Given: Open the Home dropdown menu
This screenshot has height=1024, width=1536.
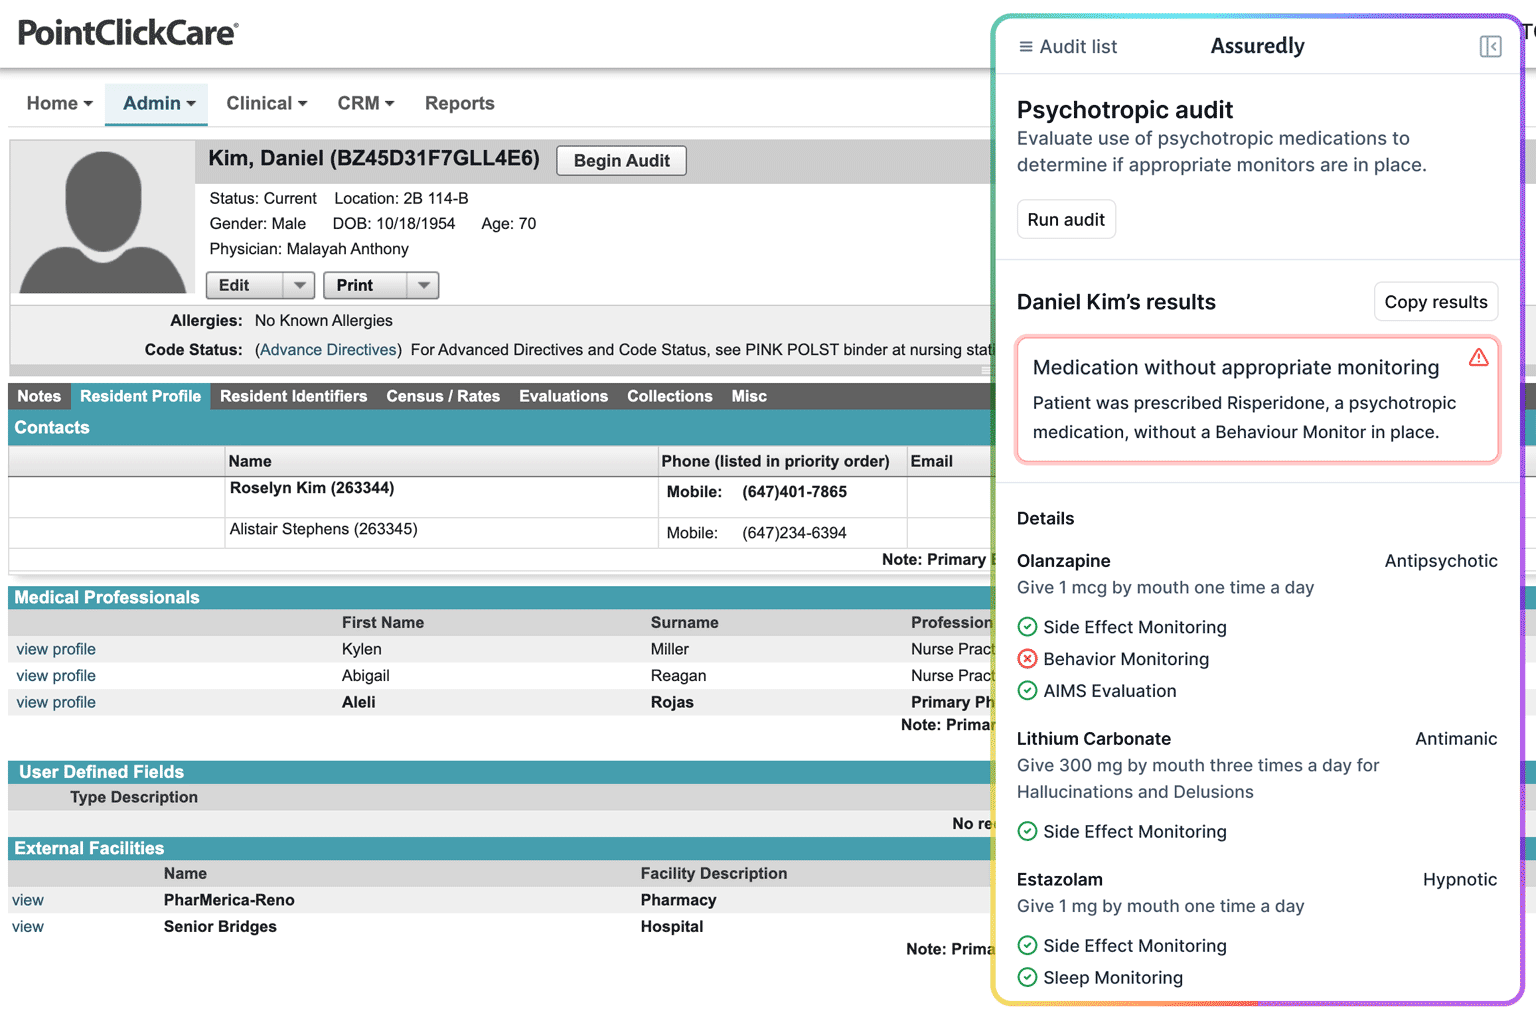Looking at the screenshot, I should click(59, 104).
